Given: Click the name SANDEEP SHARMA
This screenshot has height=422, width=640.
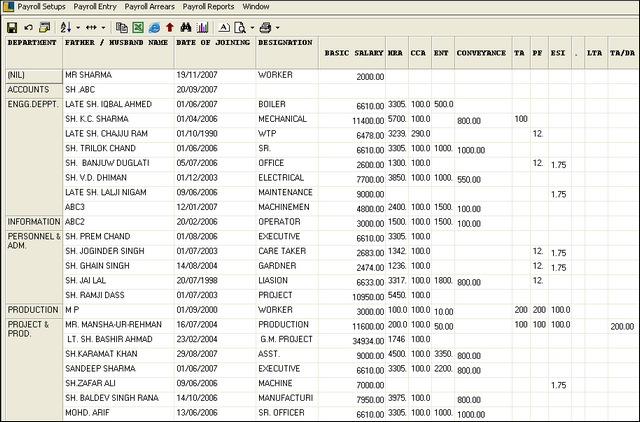Looking at the screenshot, I should 100,369.
